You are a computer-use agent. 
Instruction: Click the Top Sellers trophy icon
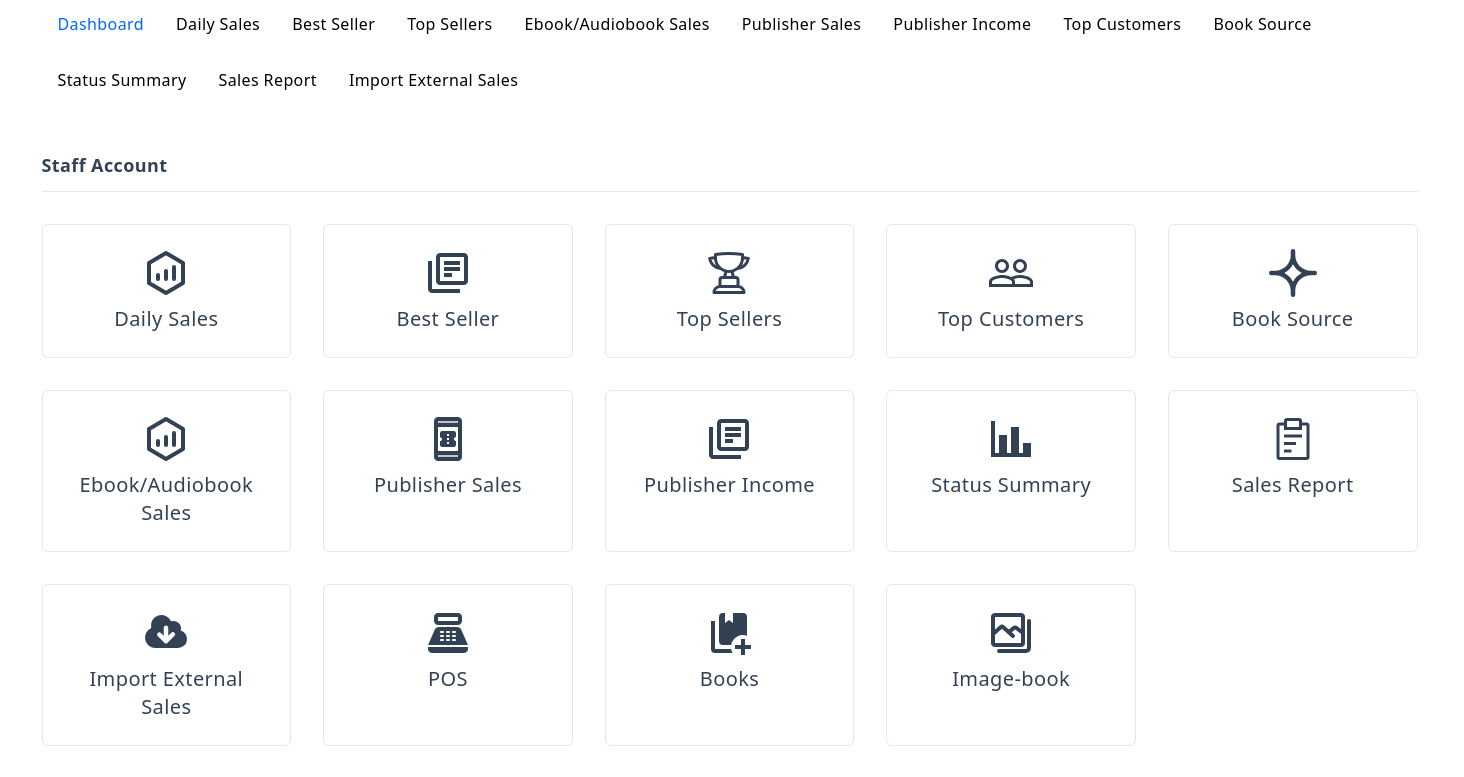click(x=729, y=273)
